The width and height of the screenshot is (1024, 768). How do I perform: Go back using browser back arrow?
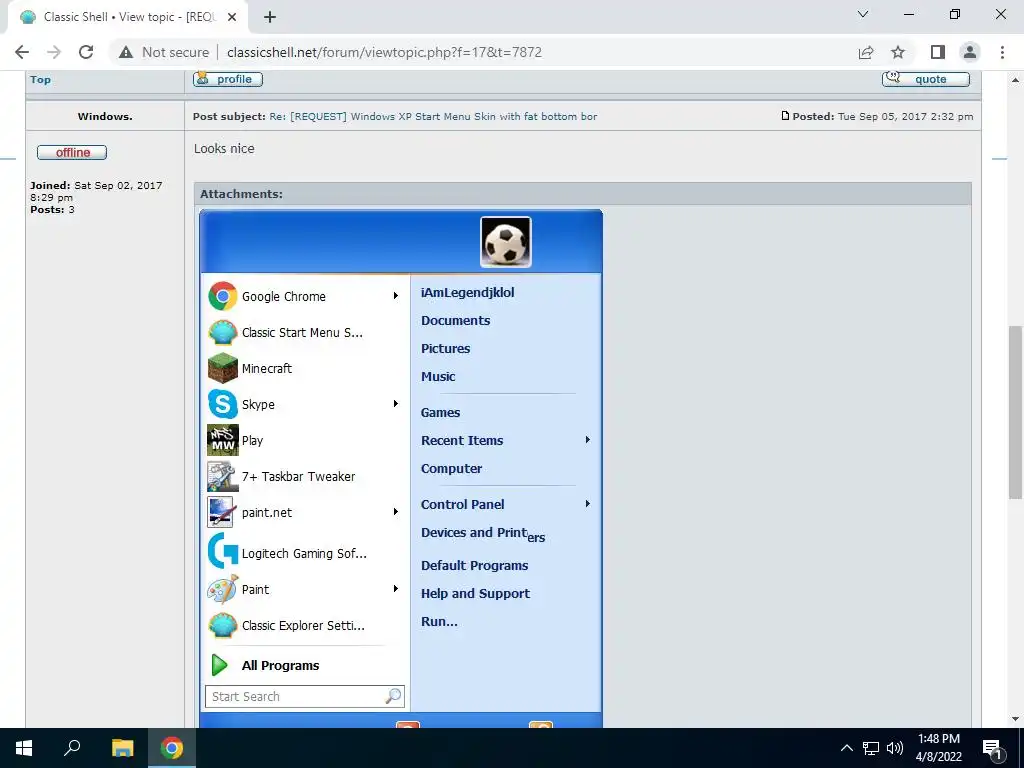pyautogui.click(x=22, y=52)
